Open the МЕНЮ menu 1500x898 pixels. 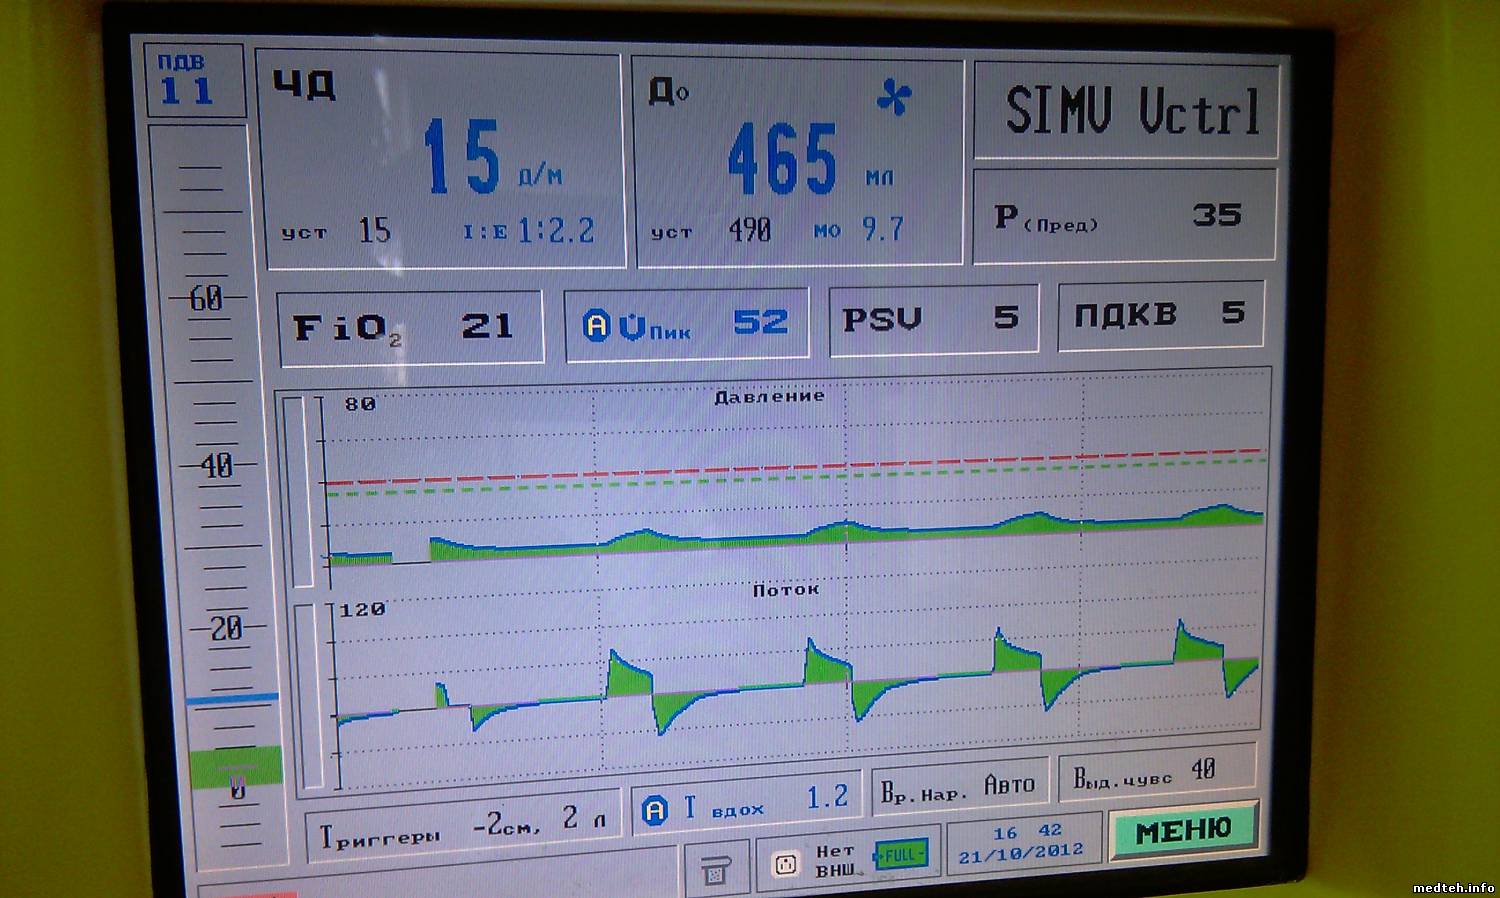coord(1183,829)
